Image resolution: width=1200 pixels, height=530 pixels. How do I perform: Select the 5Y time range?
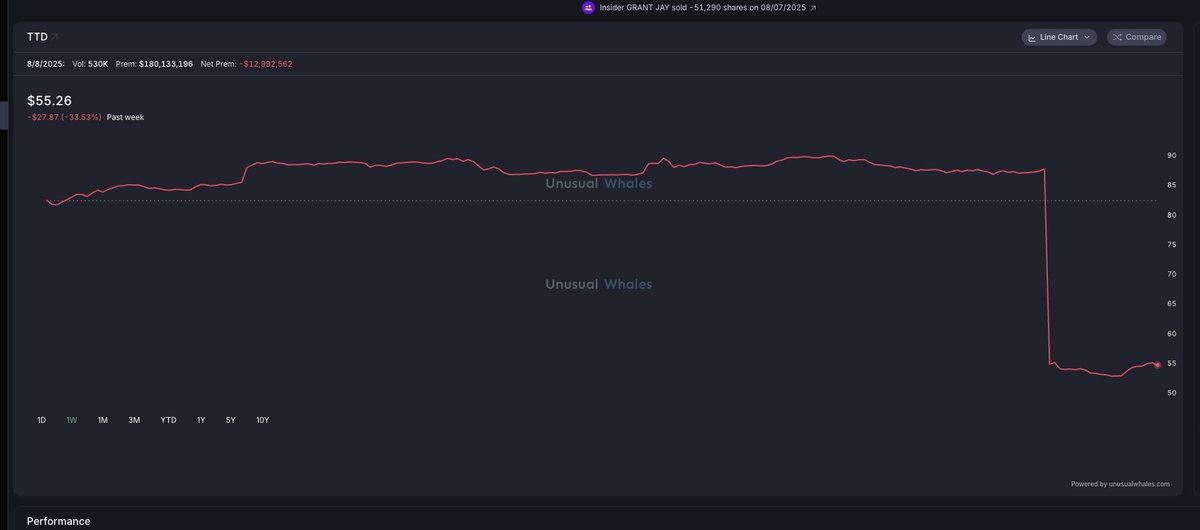[230, 420]
